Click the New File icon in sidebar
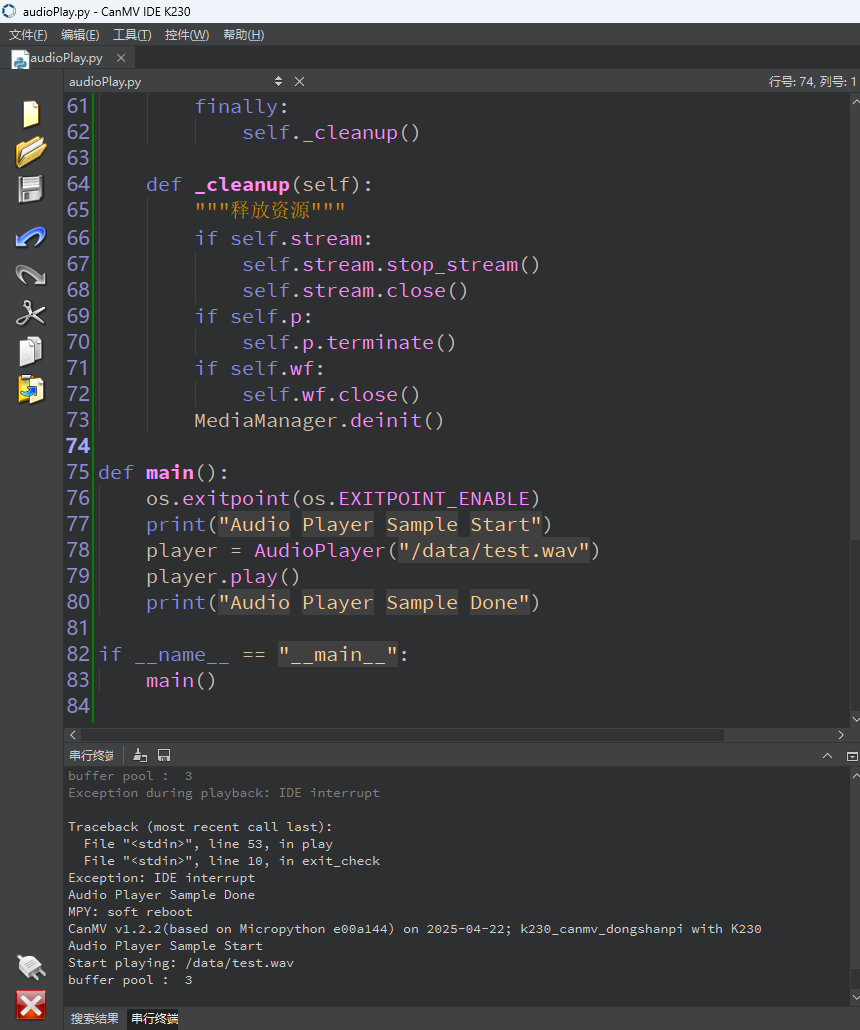 (31, 114)
